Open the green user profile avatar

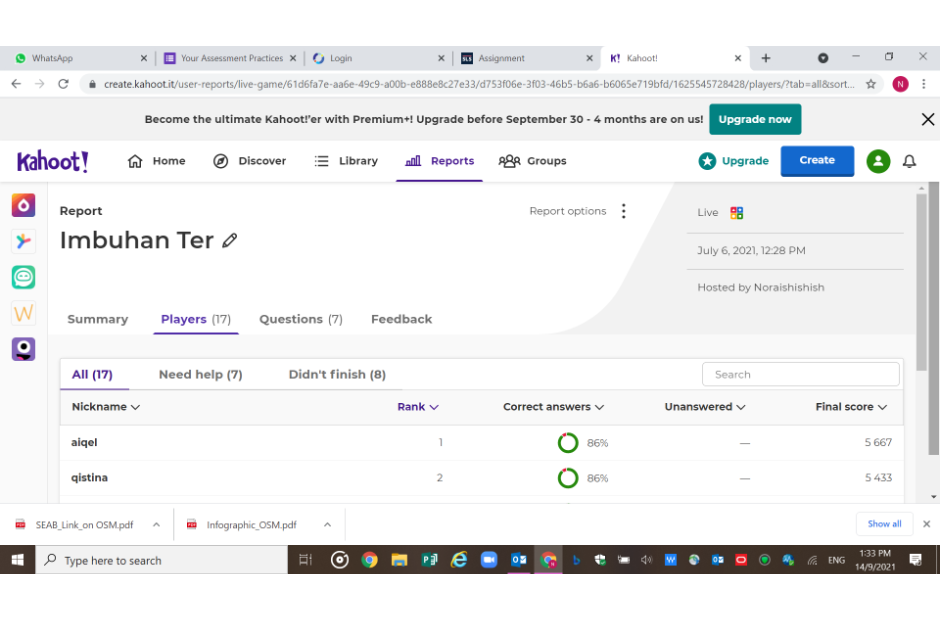coord(878,161)
